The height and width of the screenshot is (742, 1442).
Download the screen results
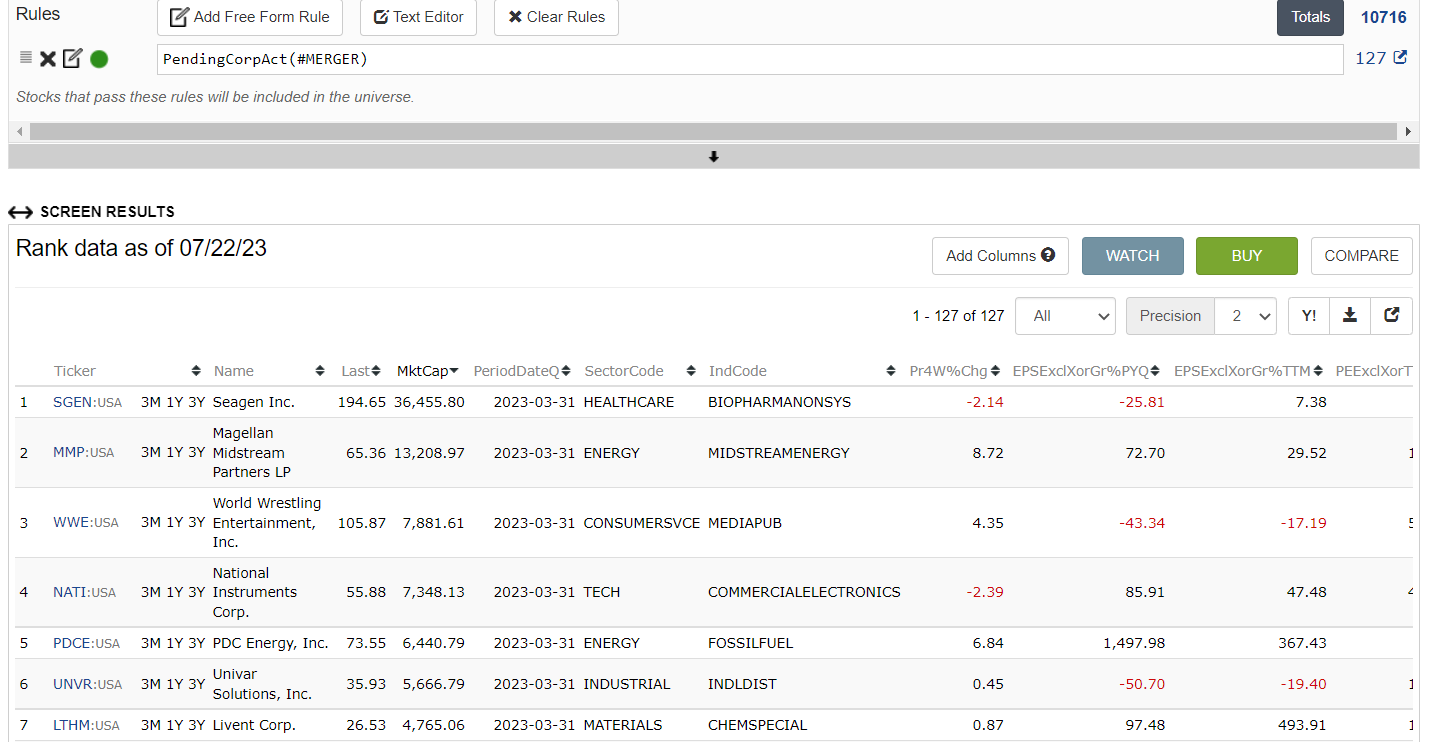(x=1350, y=316)
